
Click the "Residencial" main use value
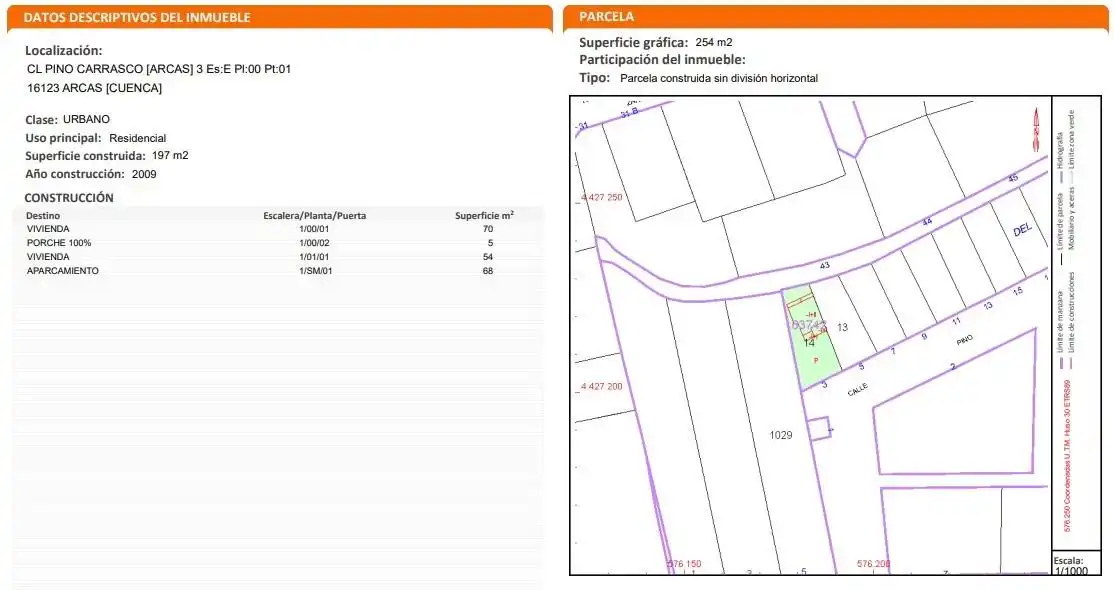click(x=137, y=138)
